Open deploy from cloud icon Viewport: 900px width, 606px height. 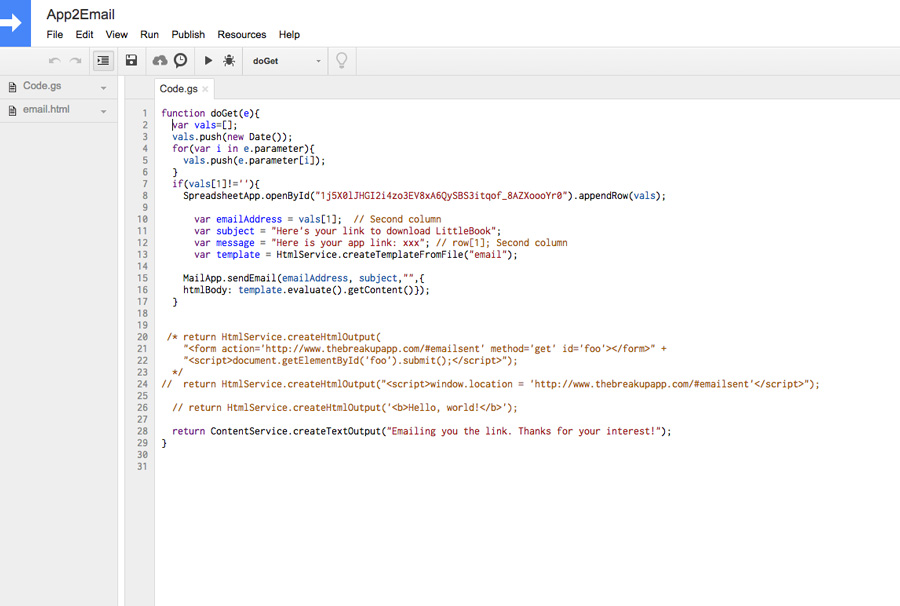click(160, 60)
